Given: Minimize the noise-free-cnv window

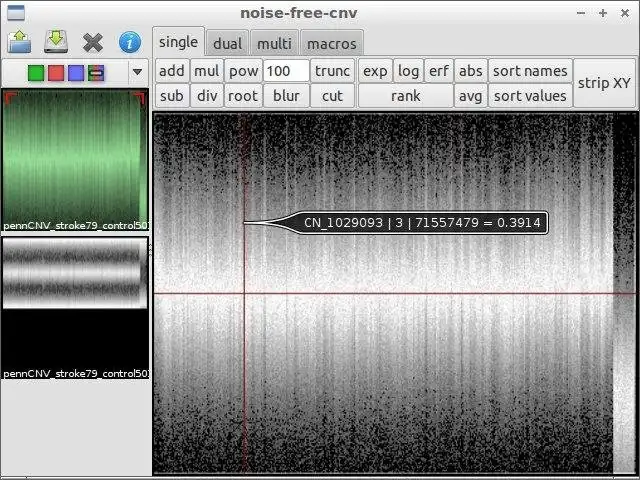Looking at the screenshot, I should [x=581, y=13].
